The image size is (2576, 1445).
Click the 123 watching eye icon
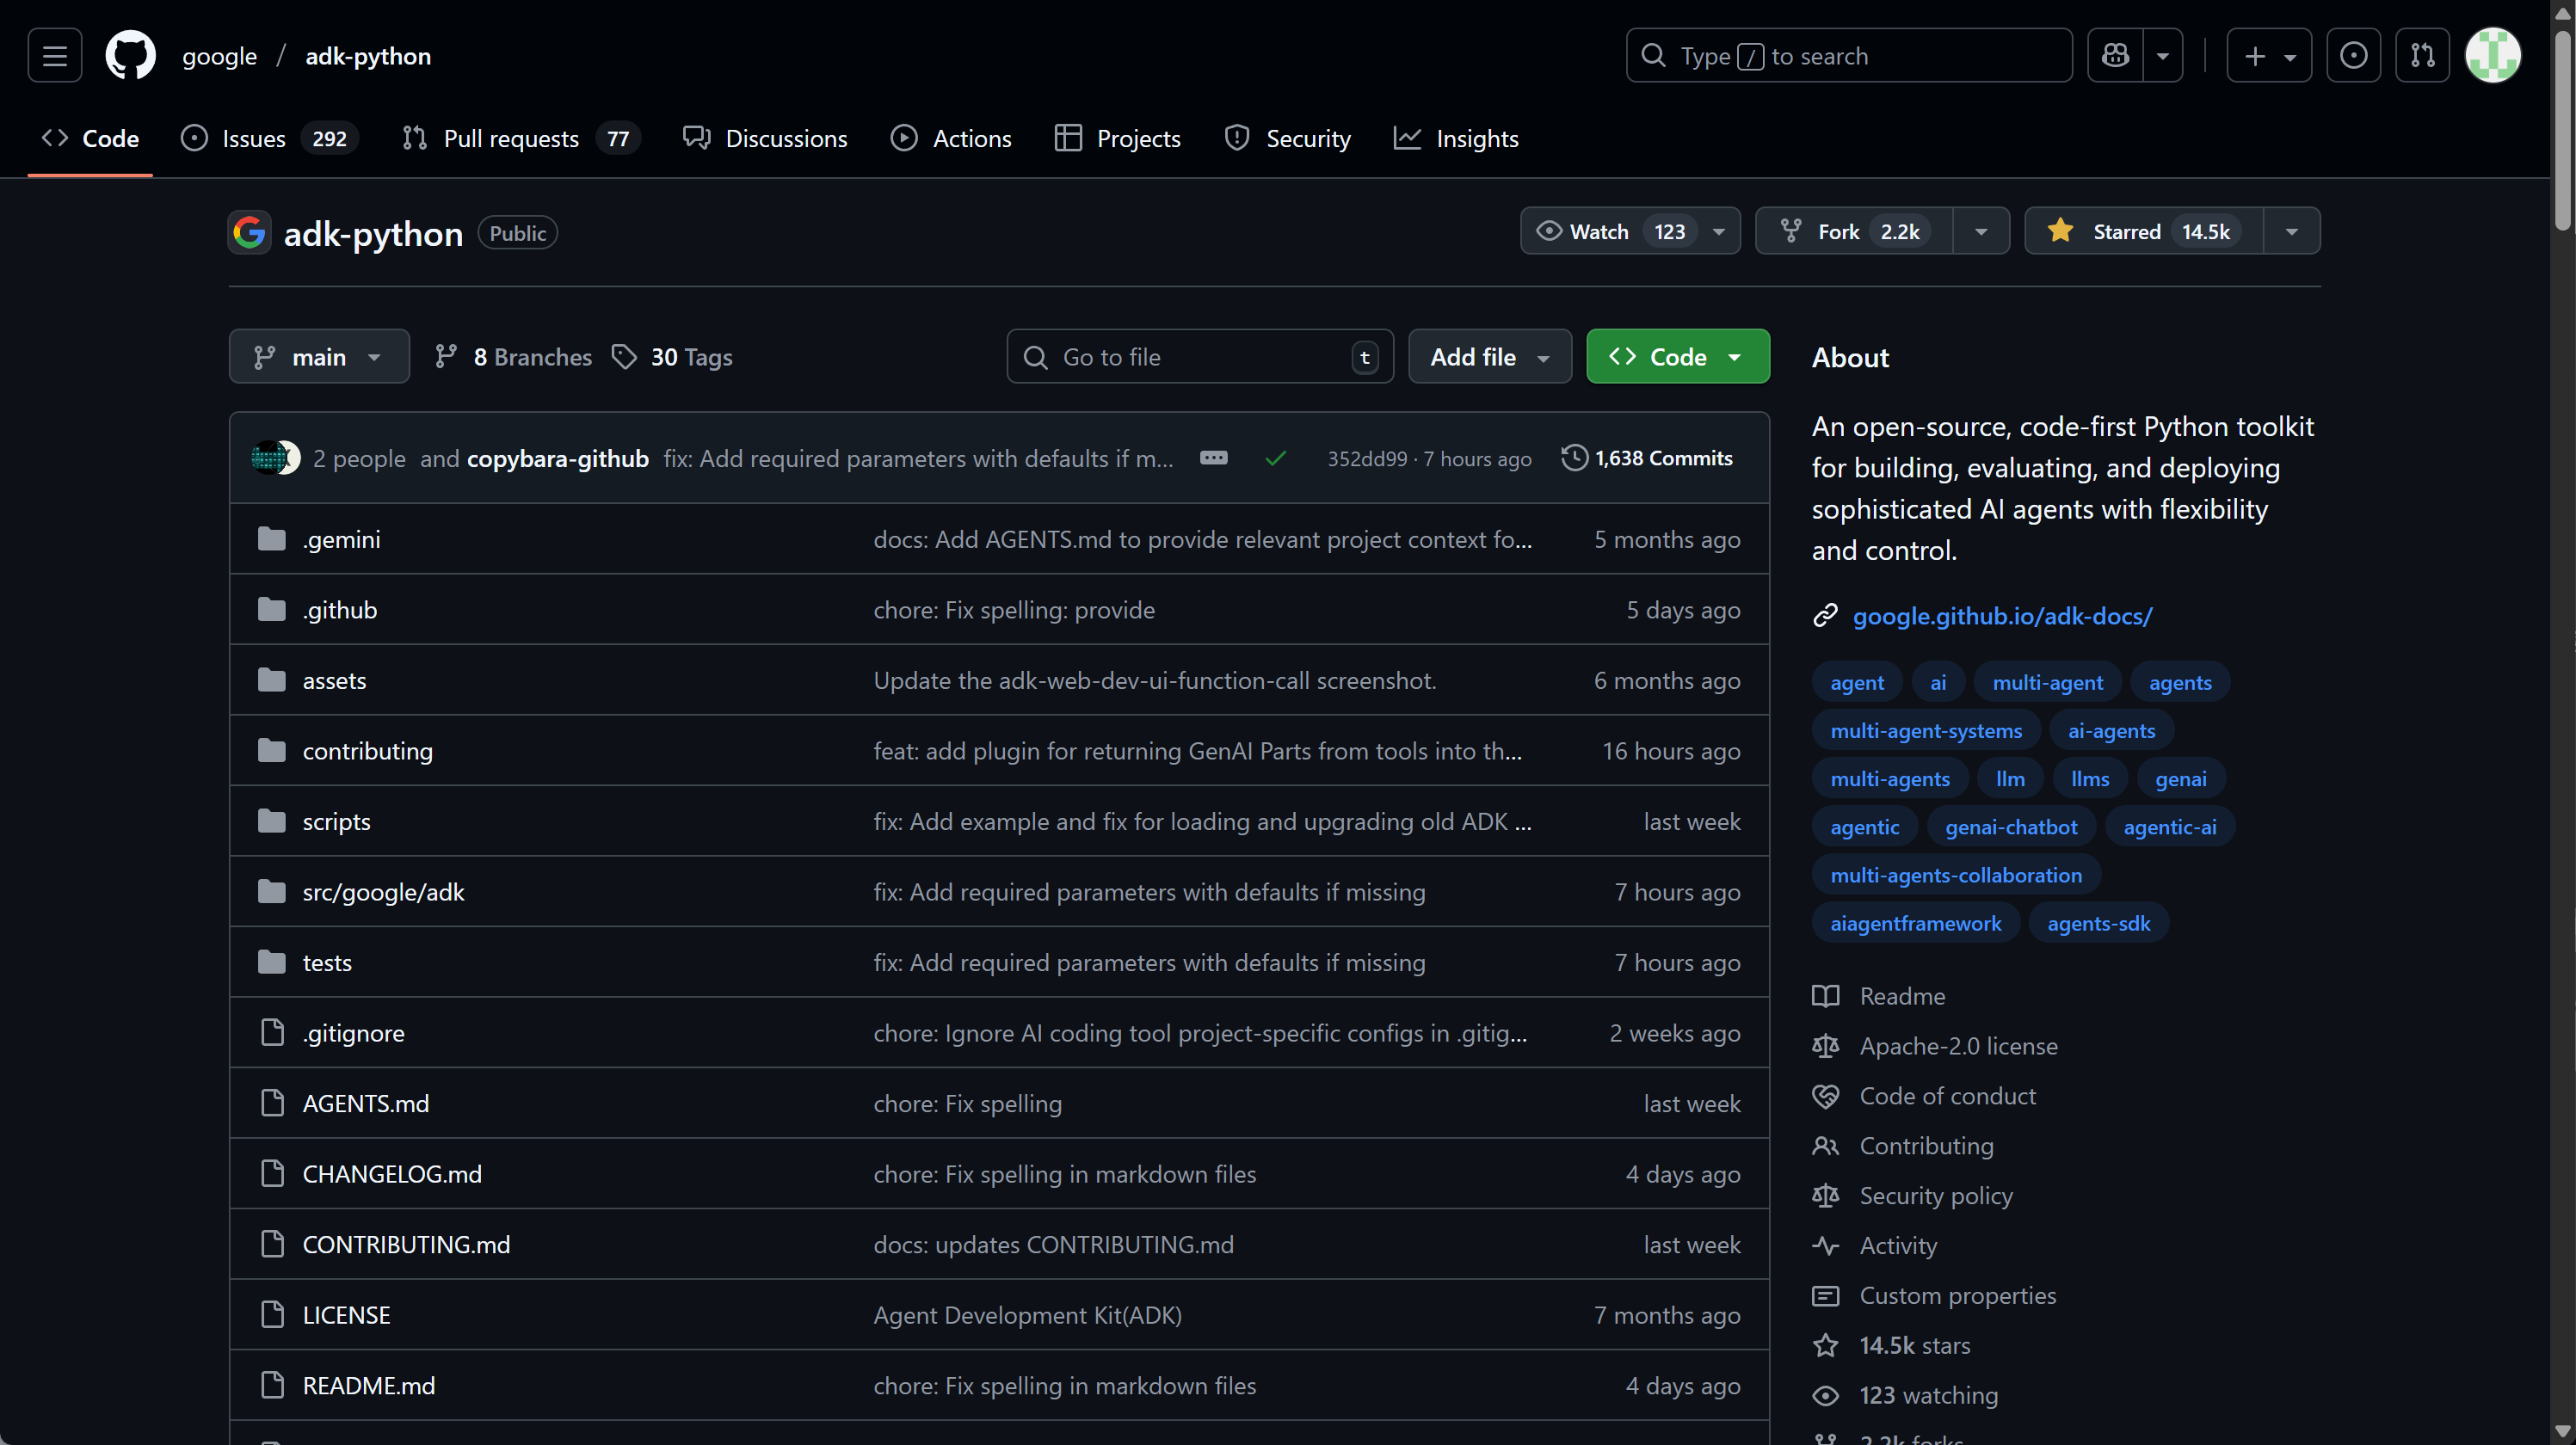pos(1825,1396)
